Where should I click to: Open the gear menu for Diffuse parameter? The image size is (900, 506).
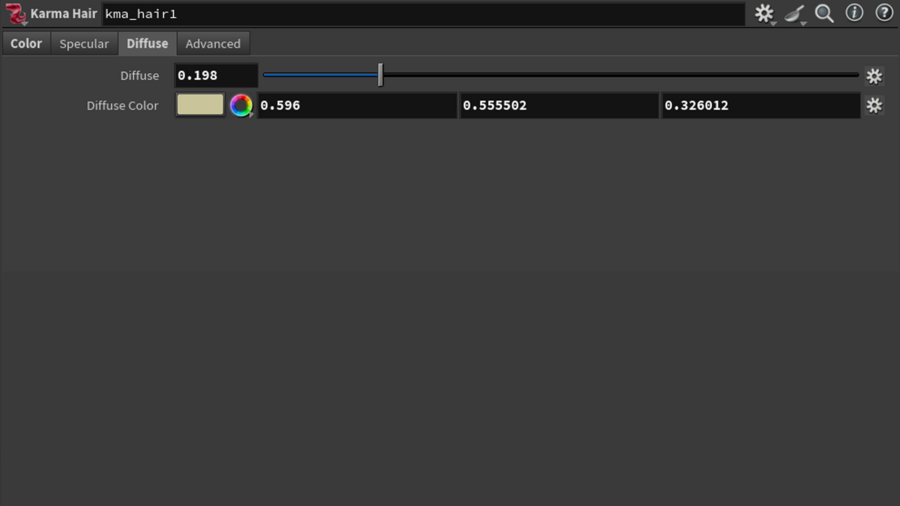874,76
